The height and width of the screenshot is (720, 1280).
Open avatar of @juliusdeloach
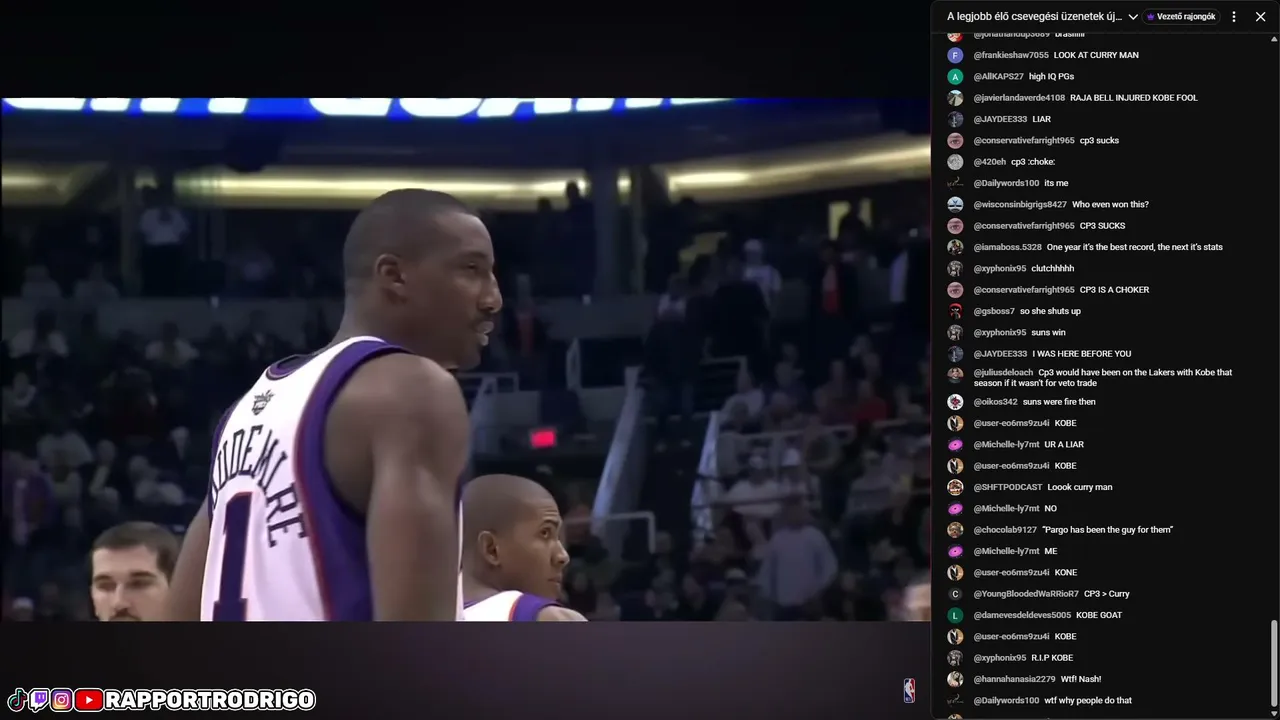tap(955, 375)
